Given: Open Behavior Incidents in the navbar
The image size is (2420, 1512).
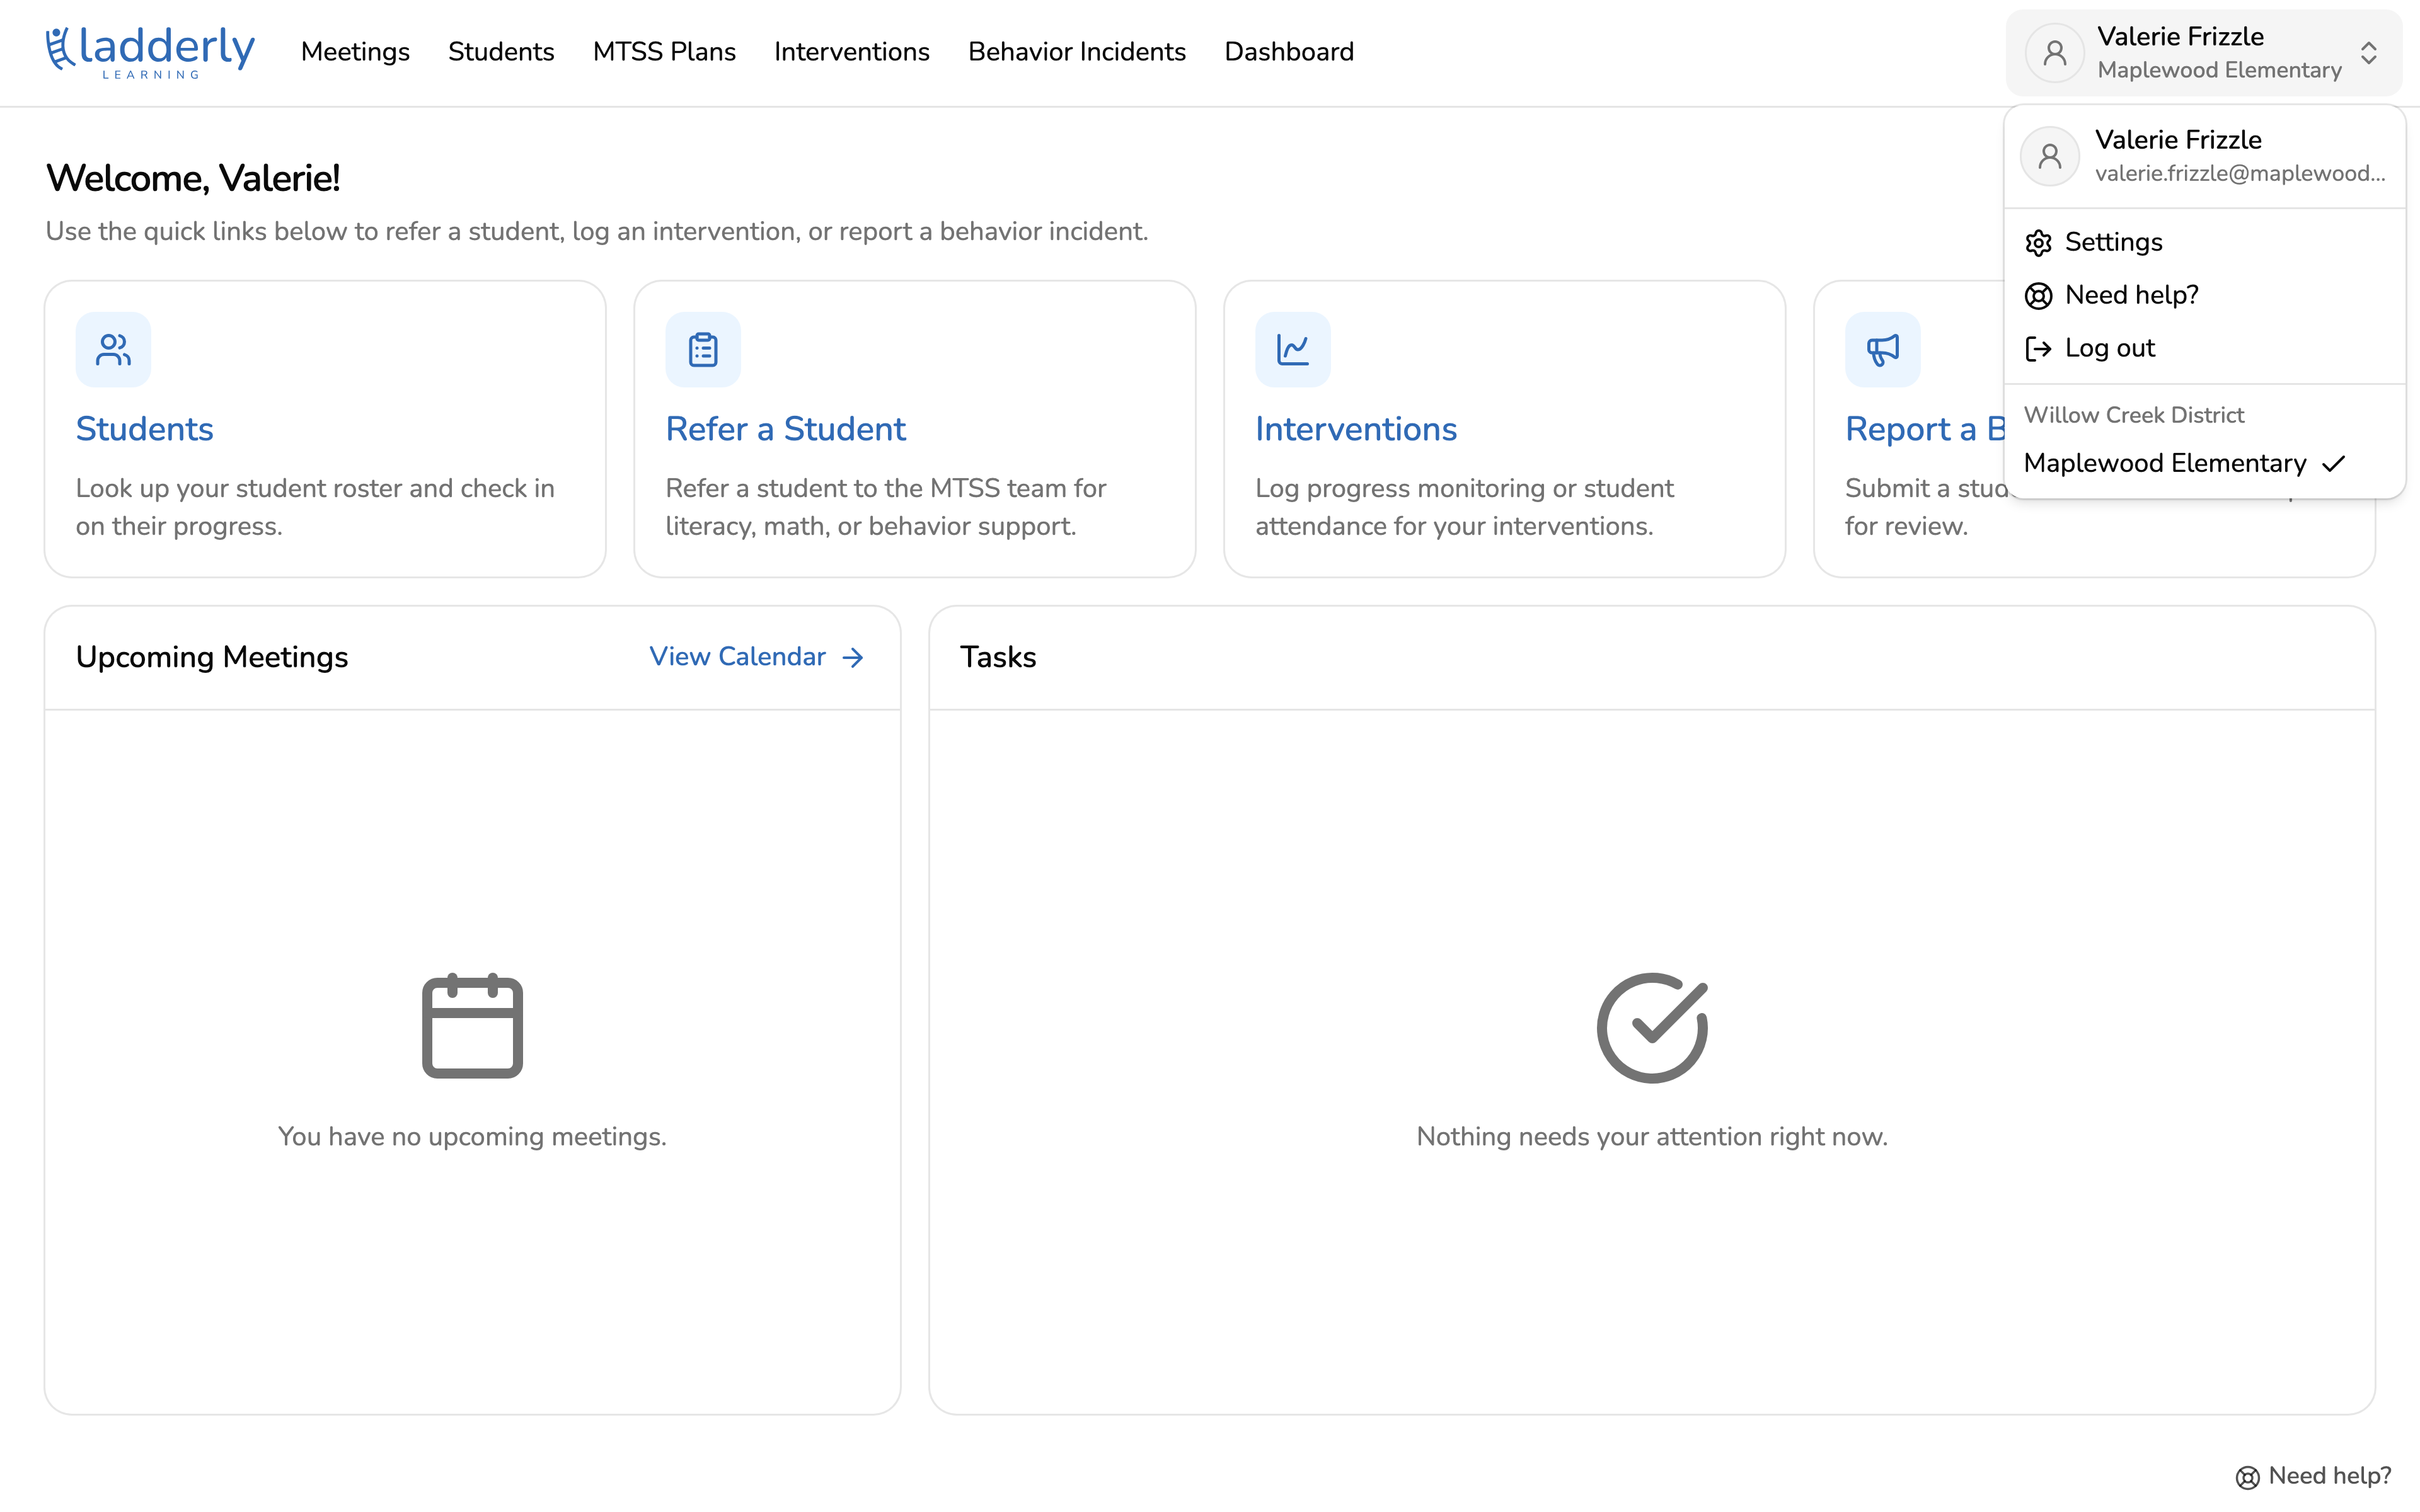Looking at the screenshot, I should (x=1077, y=52).
